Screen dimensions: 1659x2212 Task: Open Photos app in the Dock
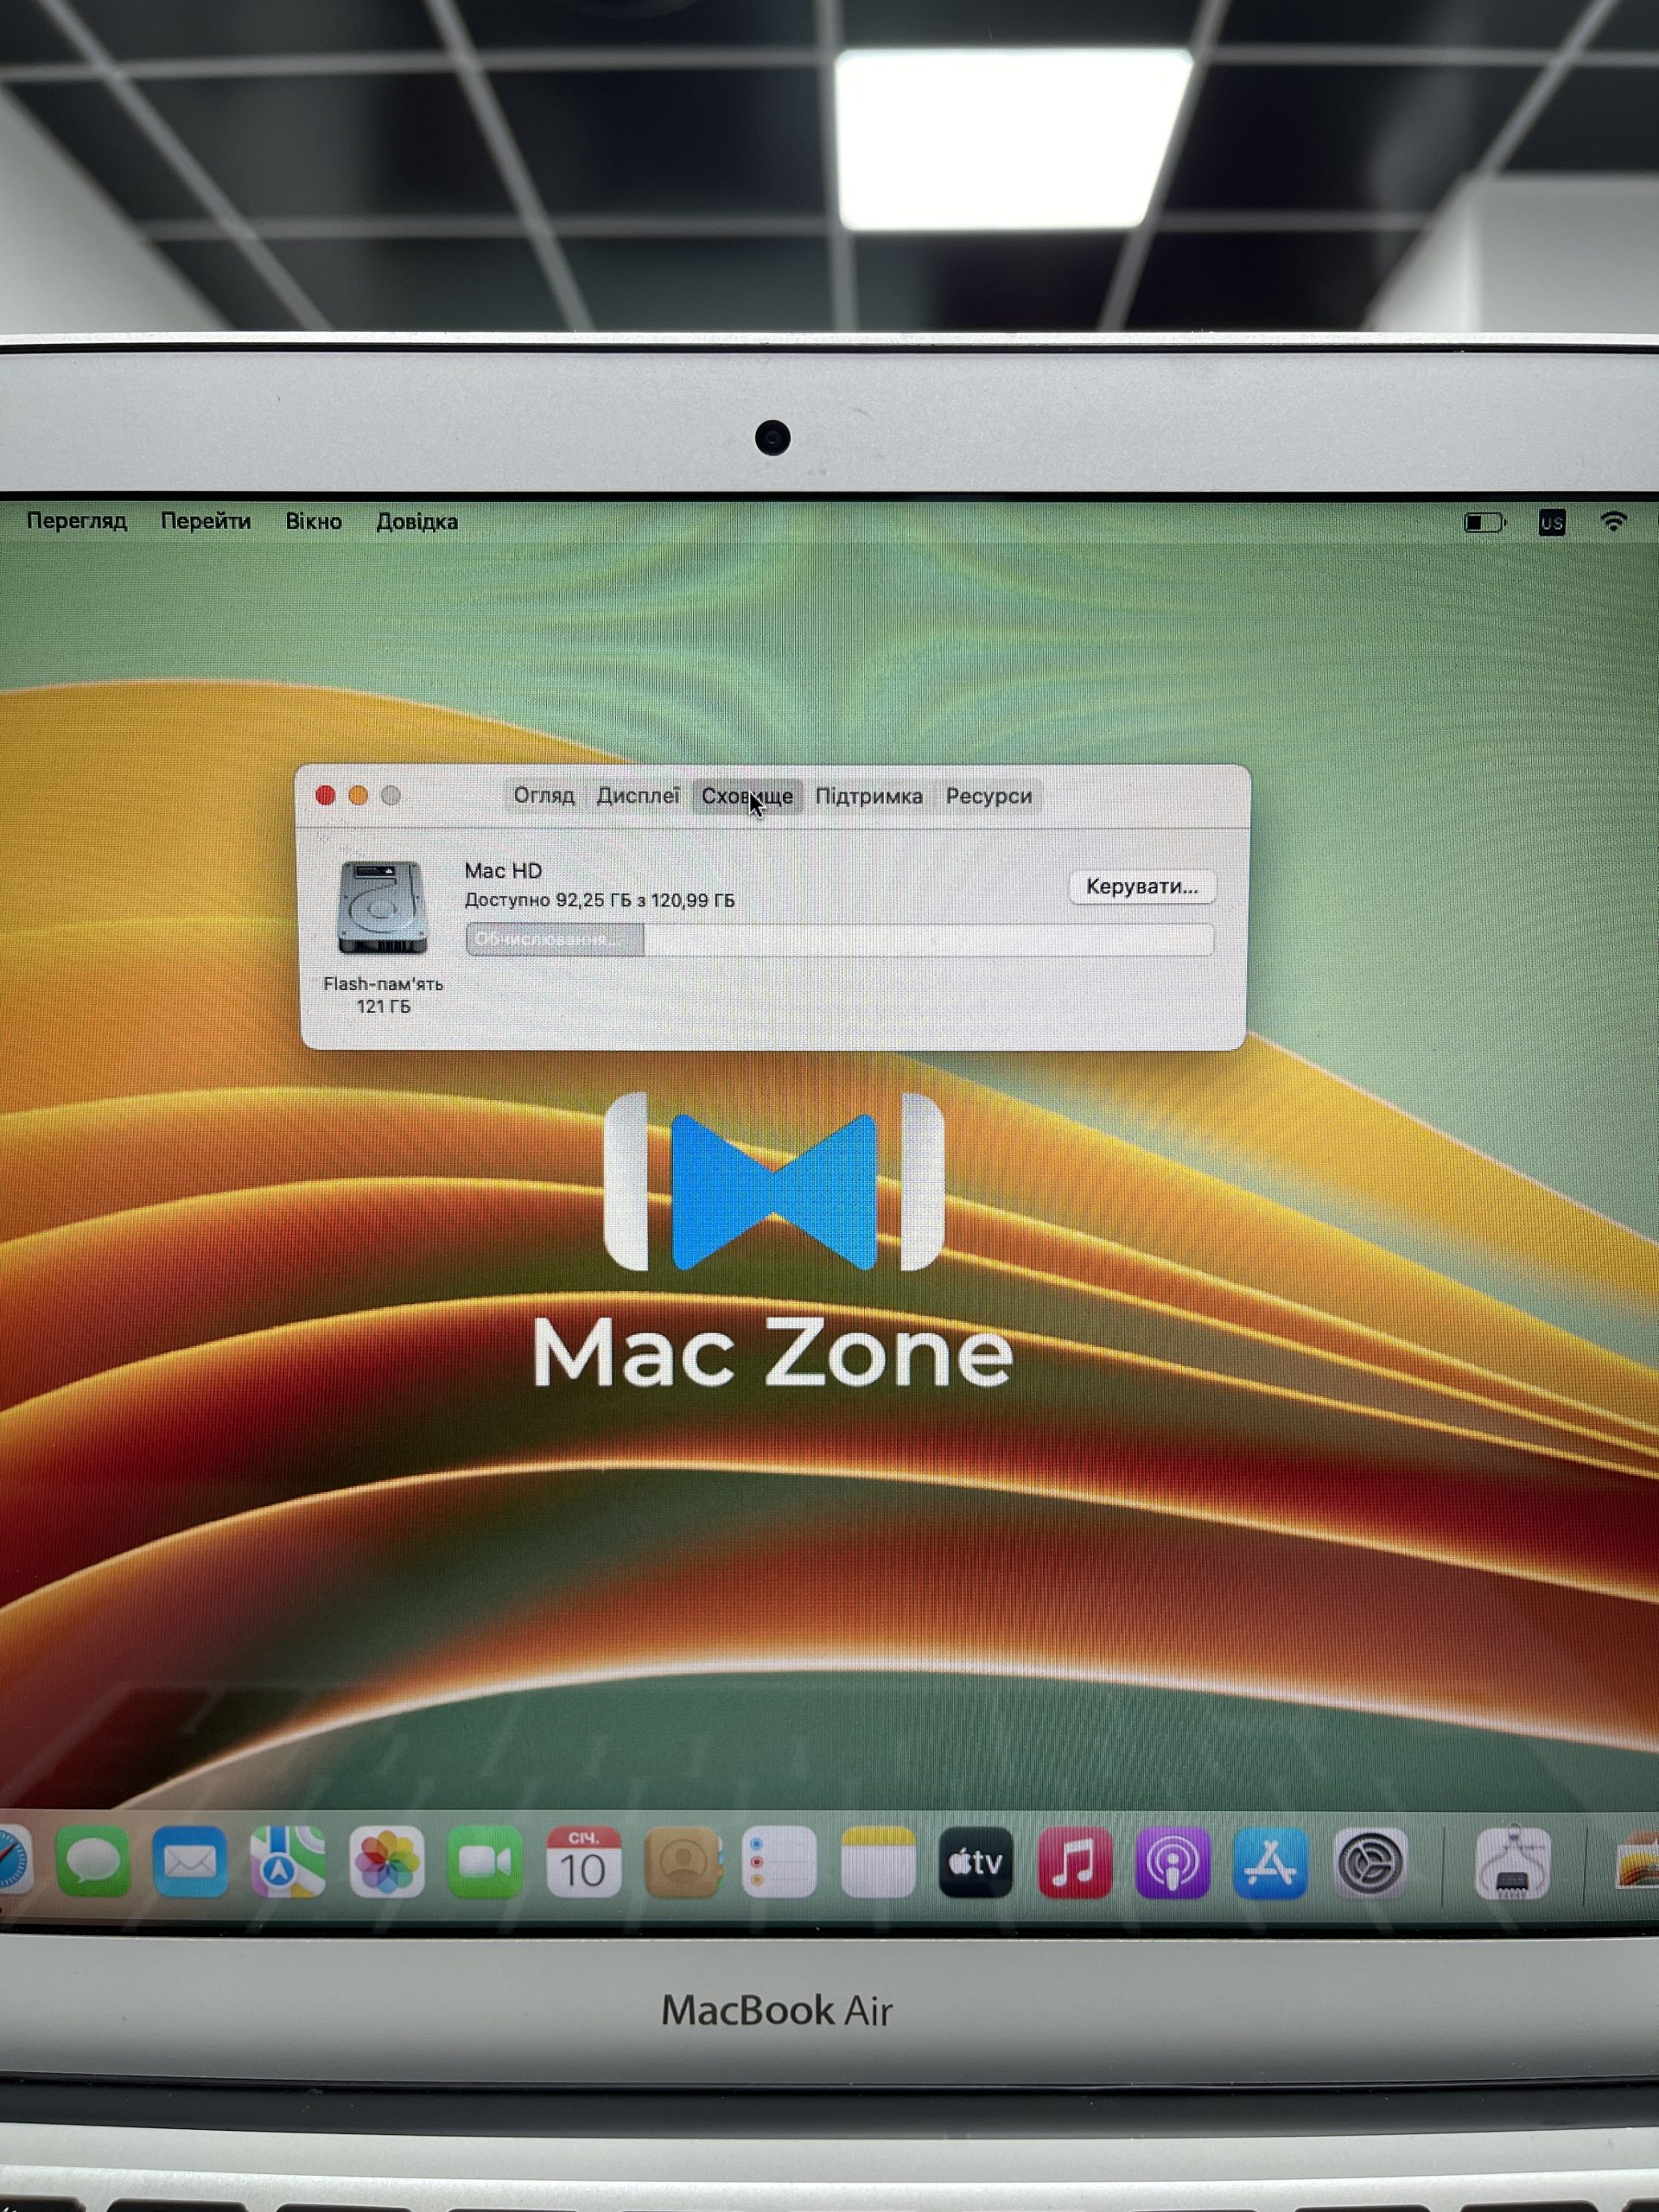[x=387, y=1862]
